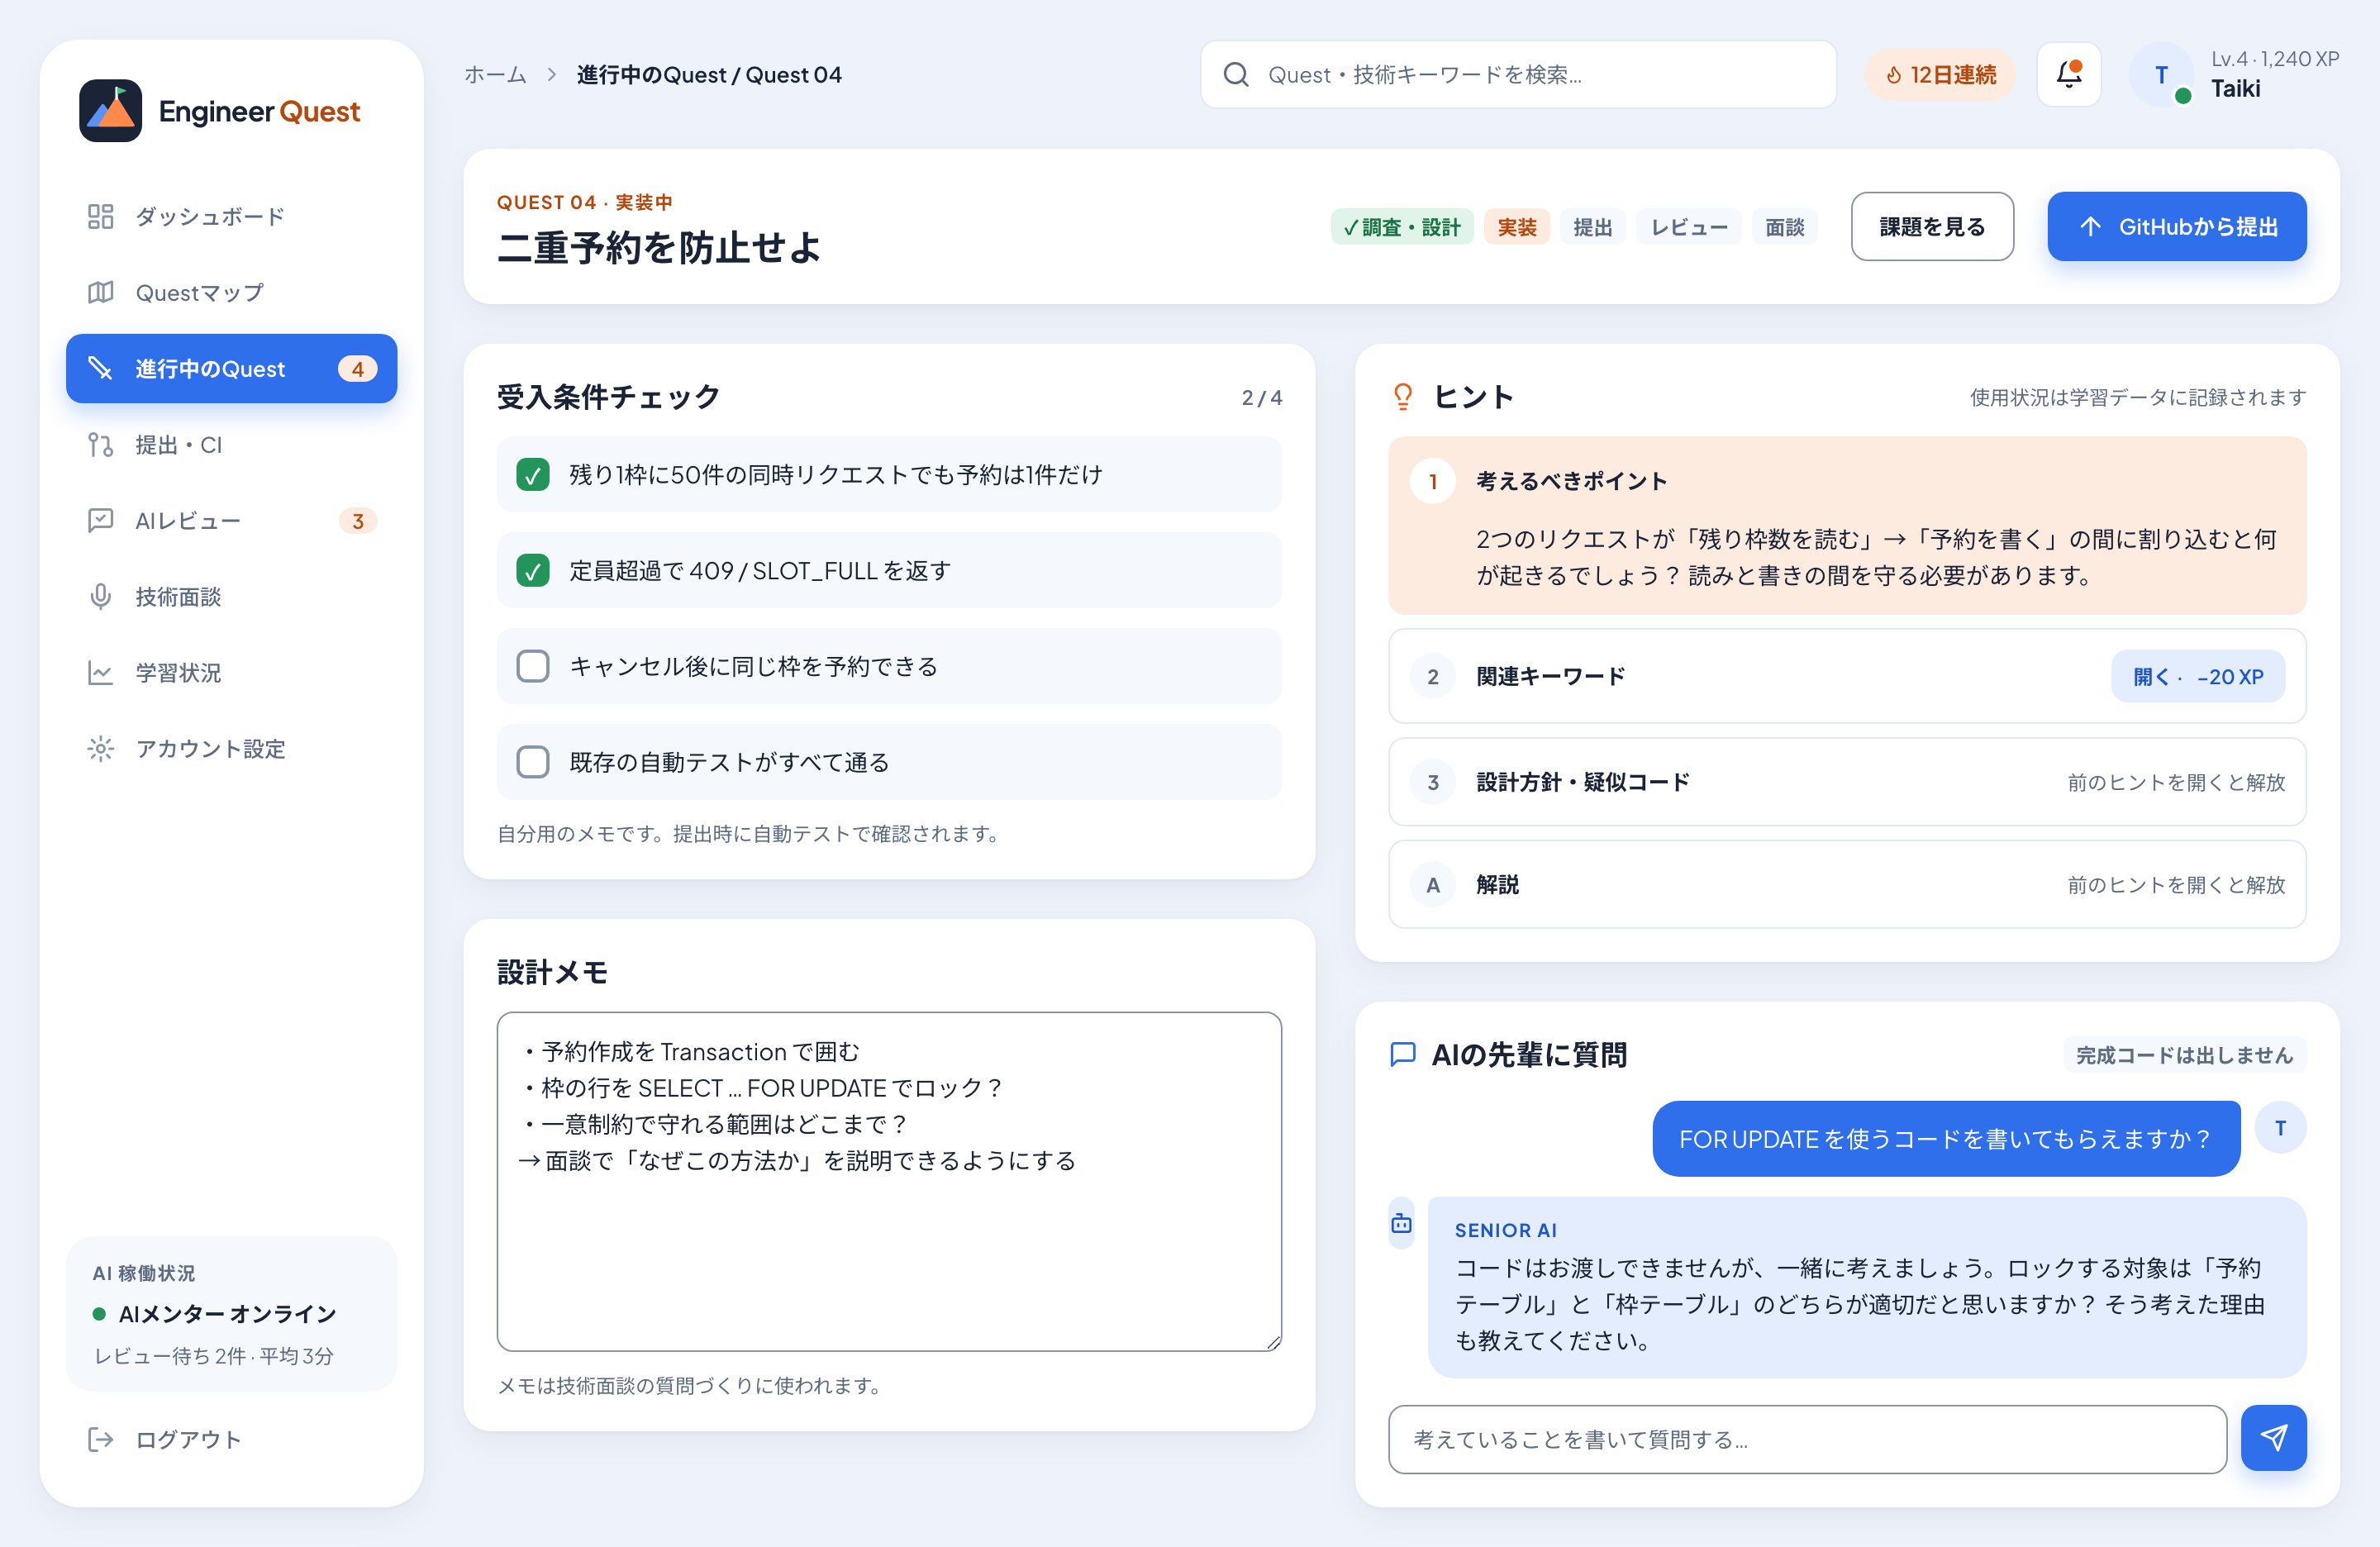The height and width of the screenshot is (1547, 2380).
Task: Select the レビュー stage chip
Action: pyautogui.click(x=1689, y=227)
